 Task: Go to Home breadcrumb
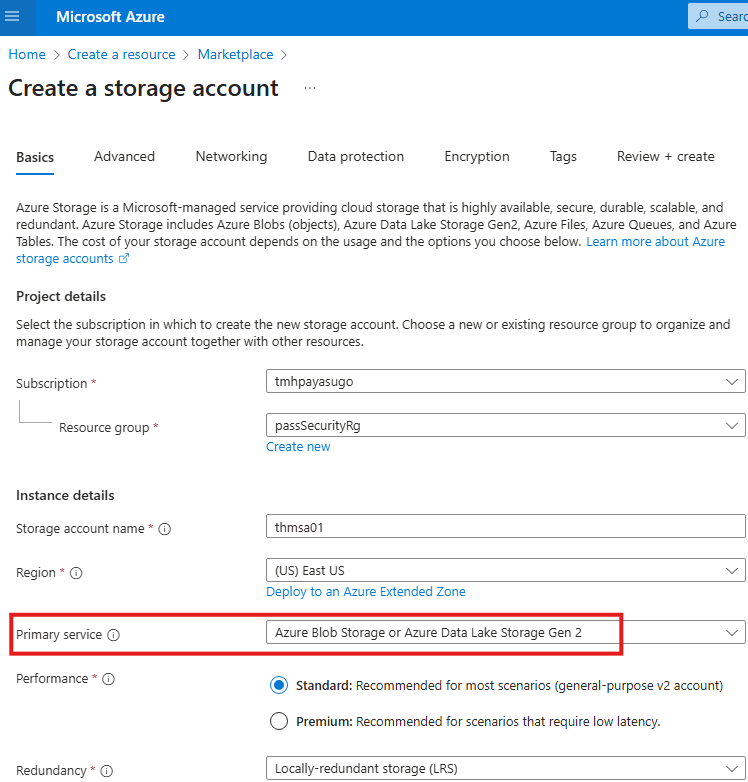(27, 54)
